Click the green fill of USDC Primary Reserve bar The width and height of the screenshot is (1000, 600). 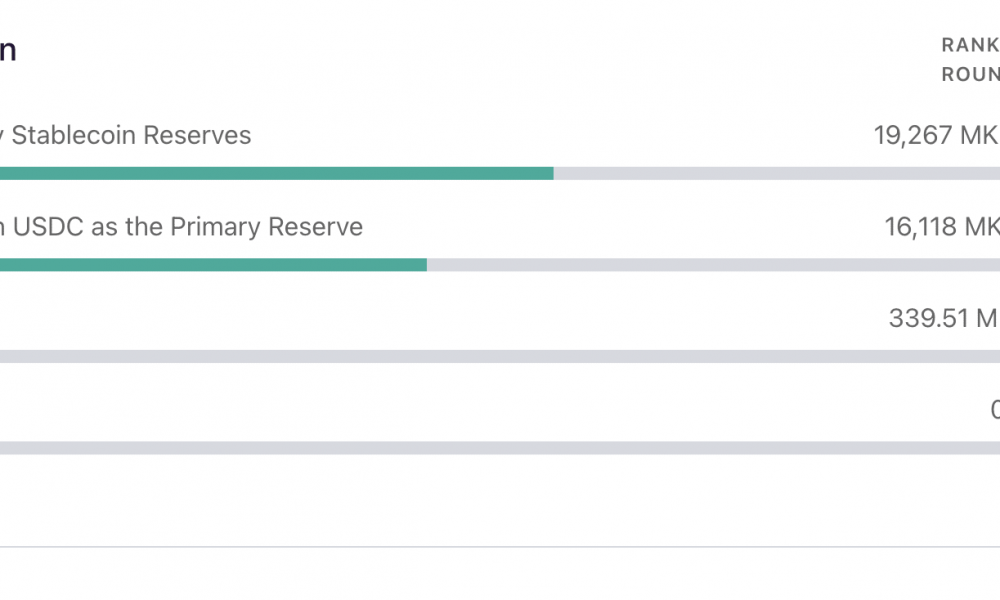213,265
